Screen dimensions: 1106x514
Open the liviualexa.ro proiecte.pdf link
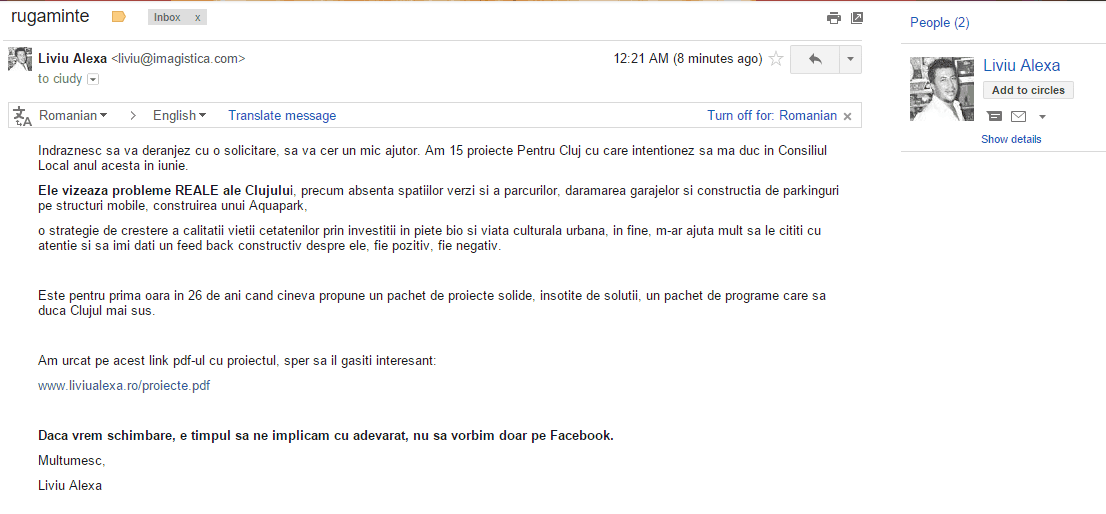124,385
